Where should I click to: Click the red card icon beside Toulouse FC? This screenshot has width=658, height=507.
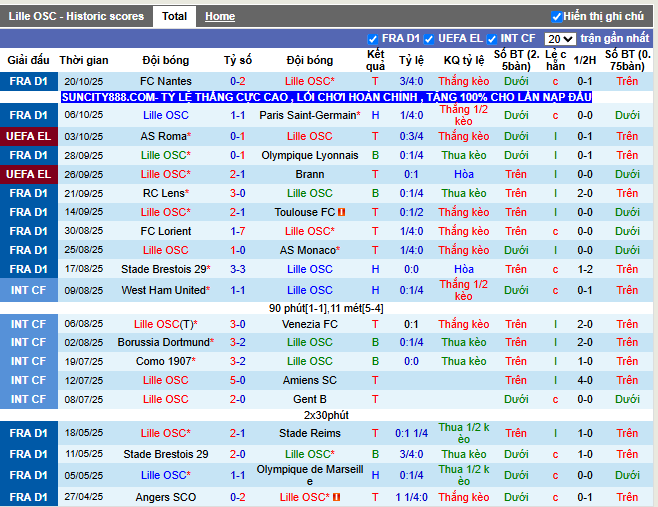point(341,212)
